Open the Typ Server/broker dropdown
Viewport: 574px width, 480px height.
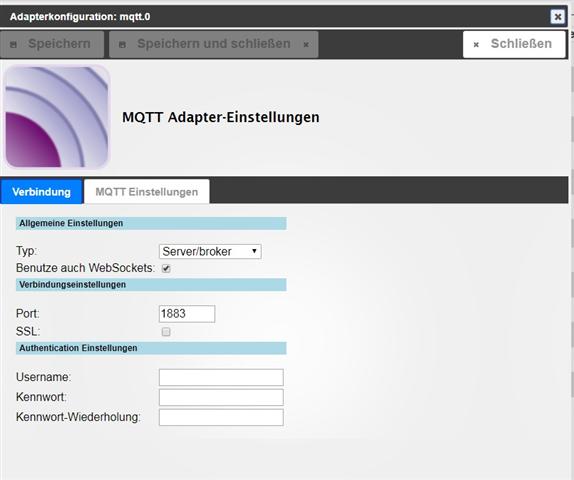(210, 252)
